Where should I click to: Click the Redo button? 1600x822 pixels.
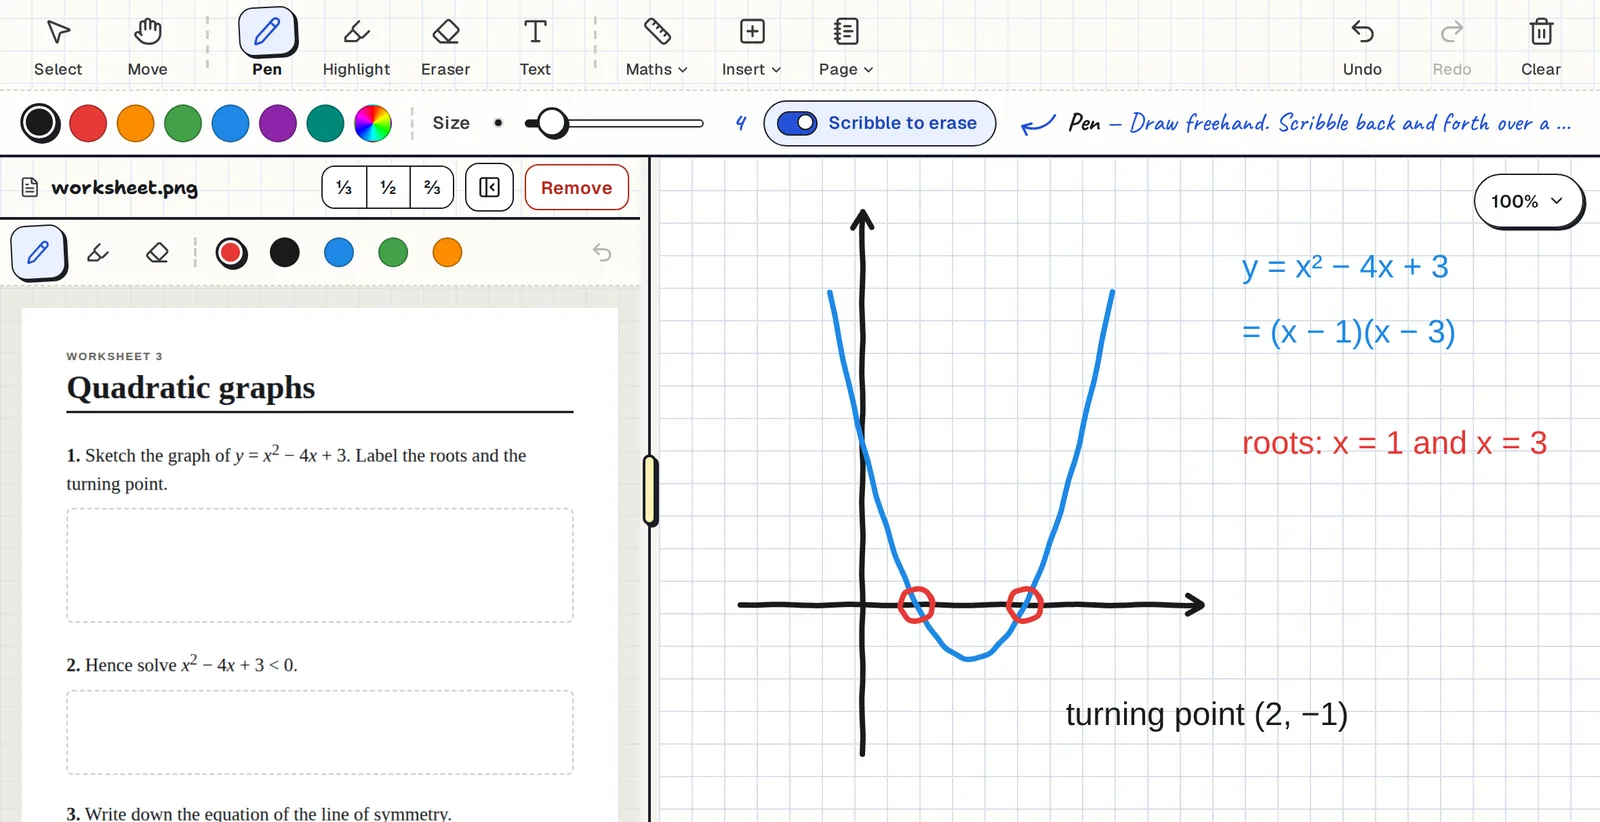coord(1451,45)
